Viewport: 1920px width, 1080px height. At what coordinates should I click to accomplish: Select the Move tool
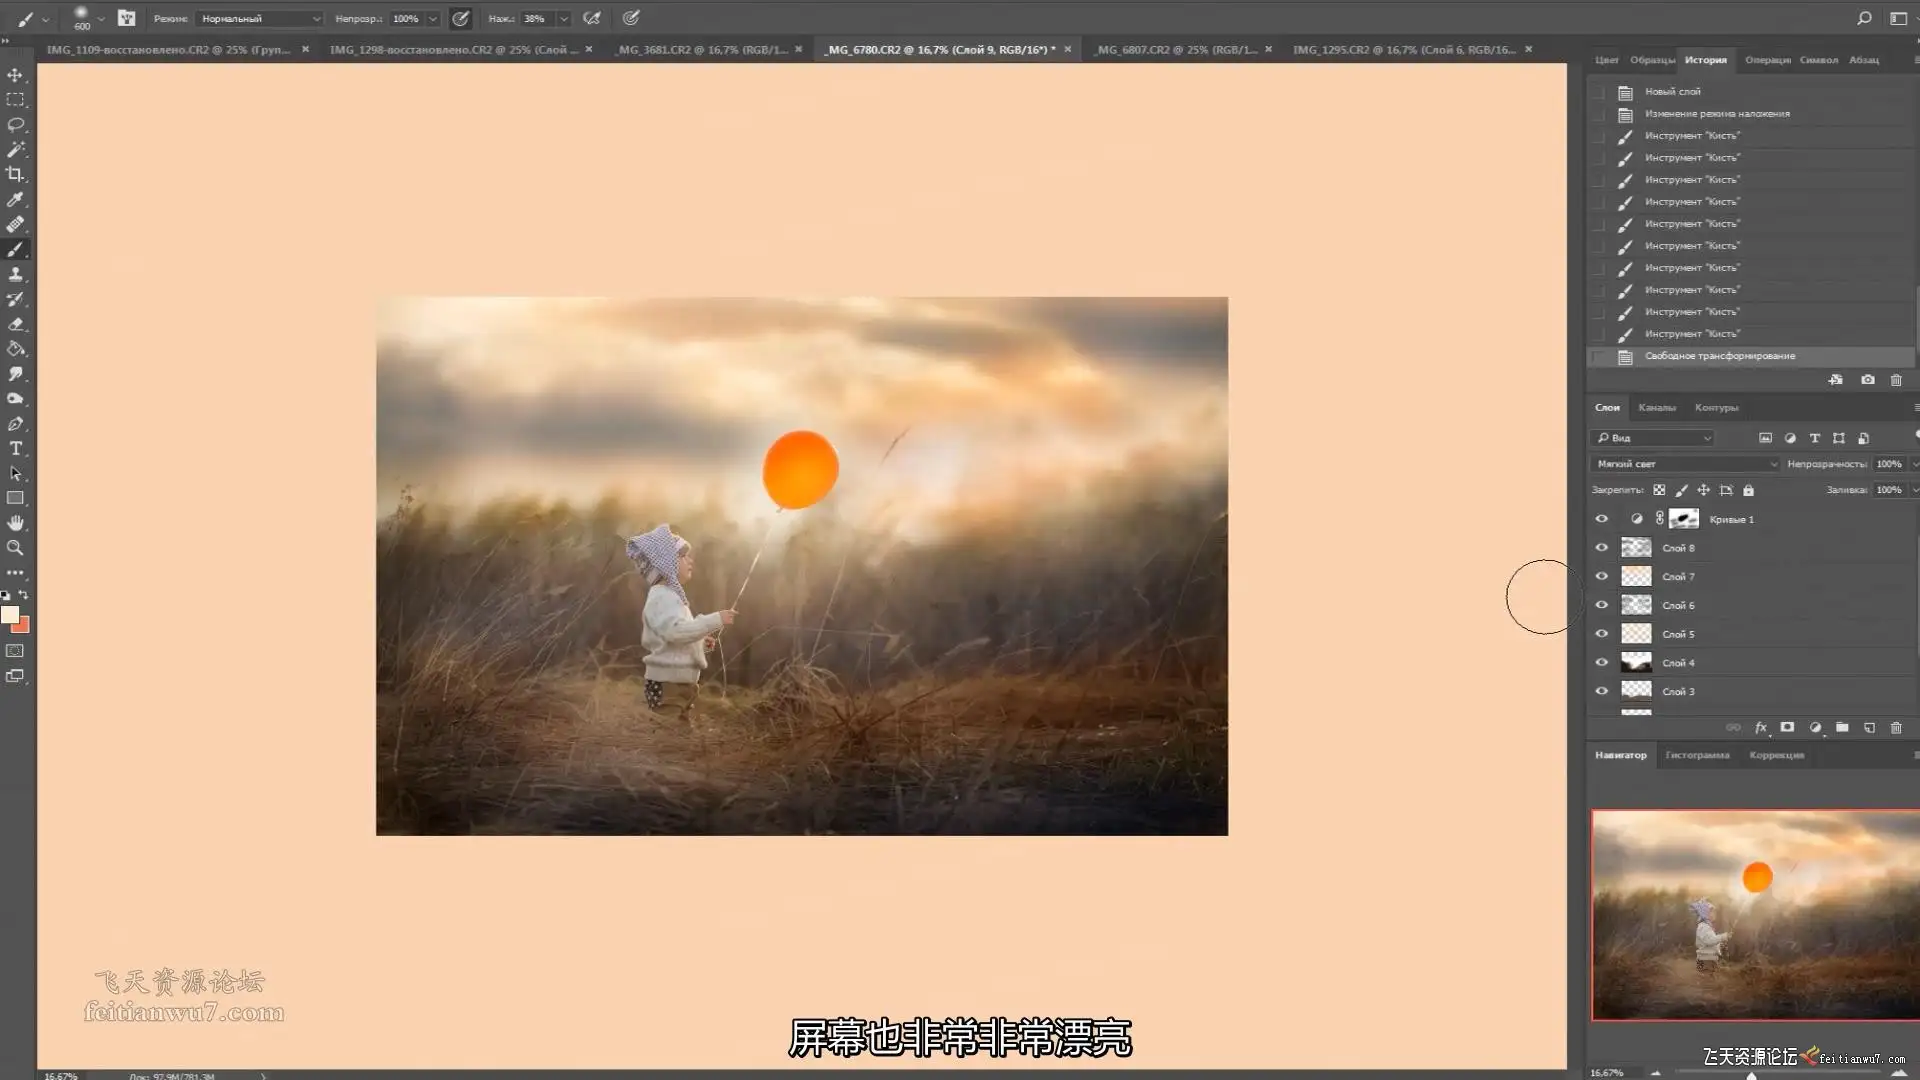click(x=15, y=75)
